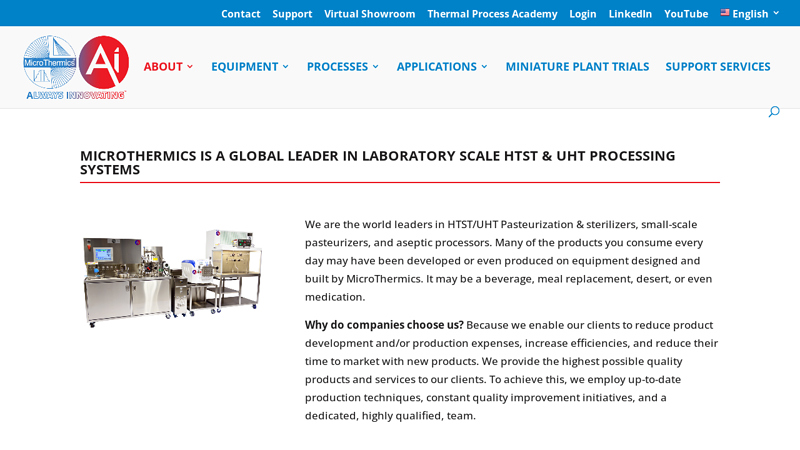Open SUPPORT SERVICES menu item
800x450 pixels.
click(x=717, y=67)
